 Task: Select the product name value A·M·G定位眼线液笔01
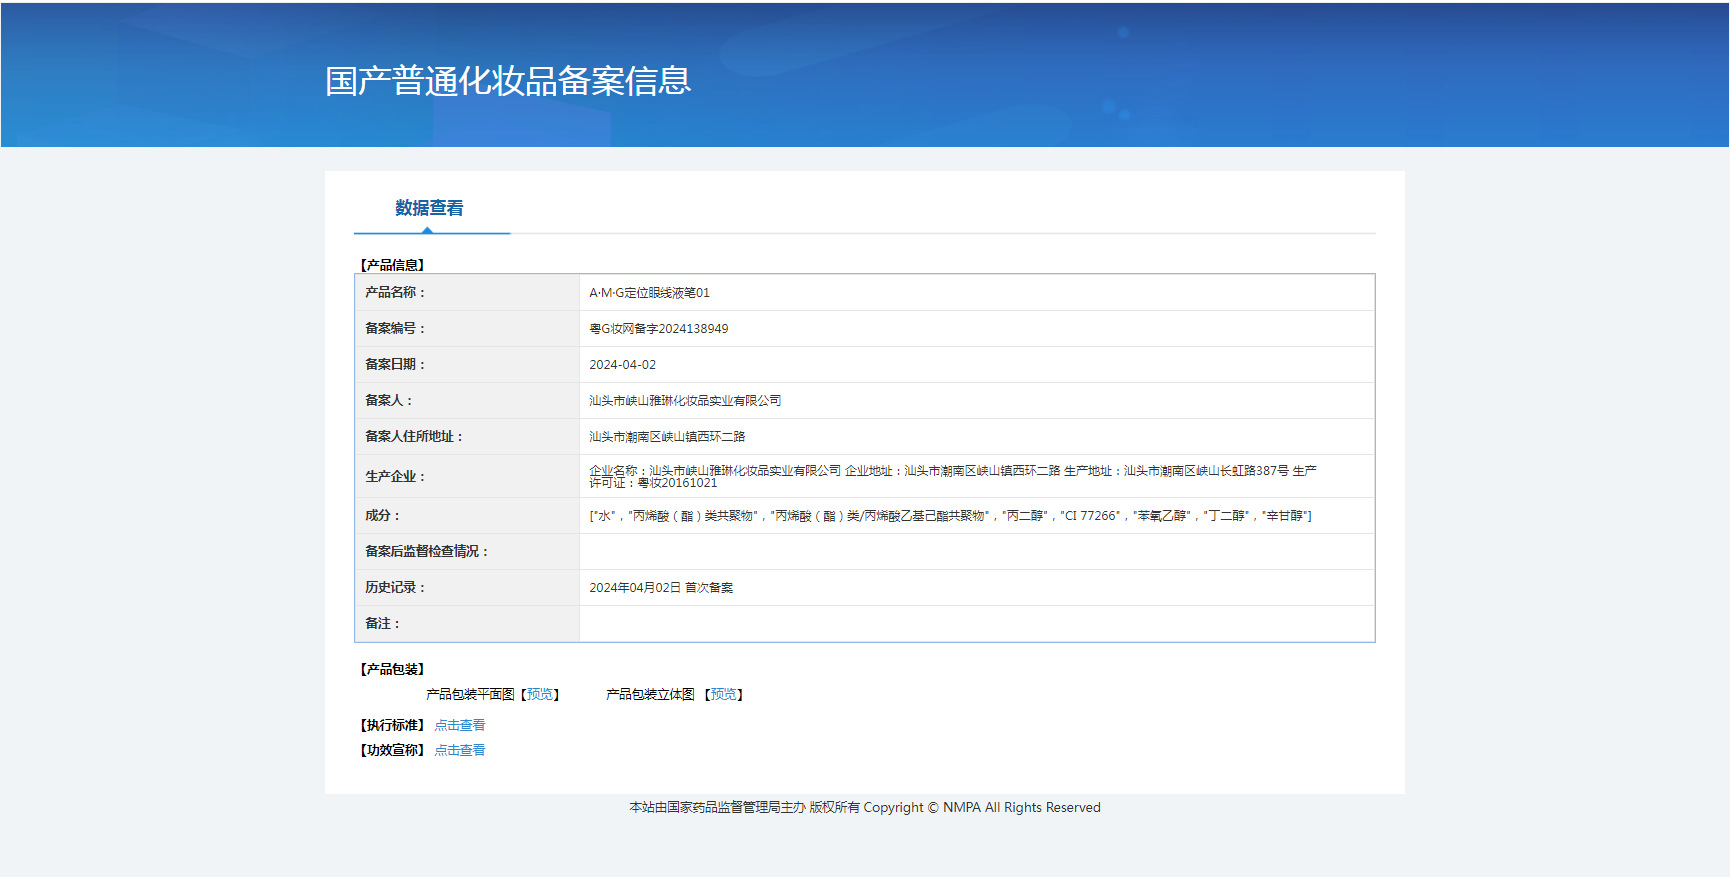pyautogui.click(x=649, y=293)
